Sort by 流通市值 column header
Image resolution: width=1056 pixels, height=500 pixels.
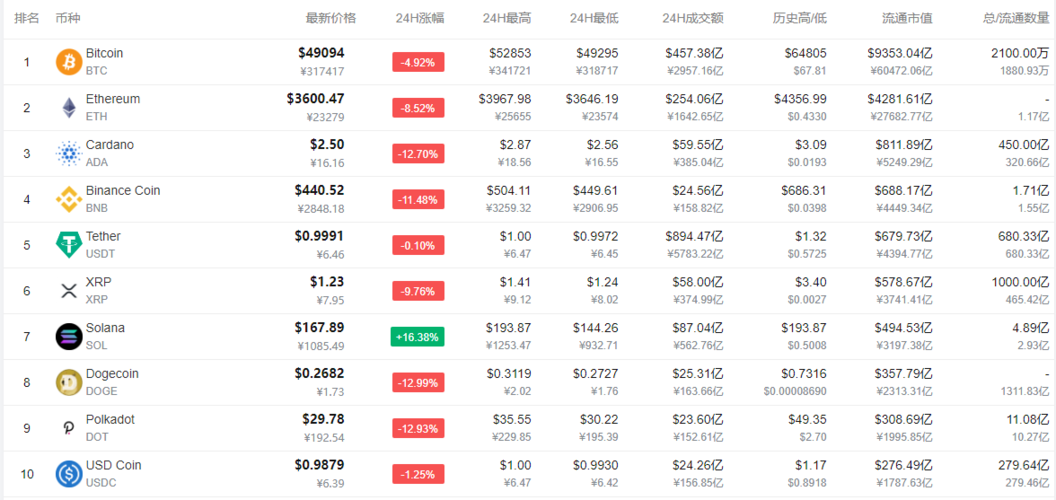pos(907,18)
